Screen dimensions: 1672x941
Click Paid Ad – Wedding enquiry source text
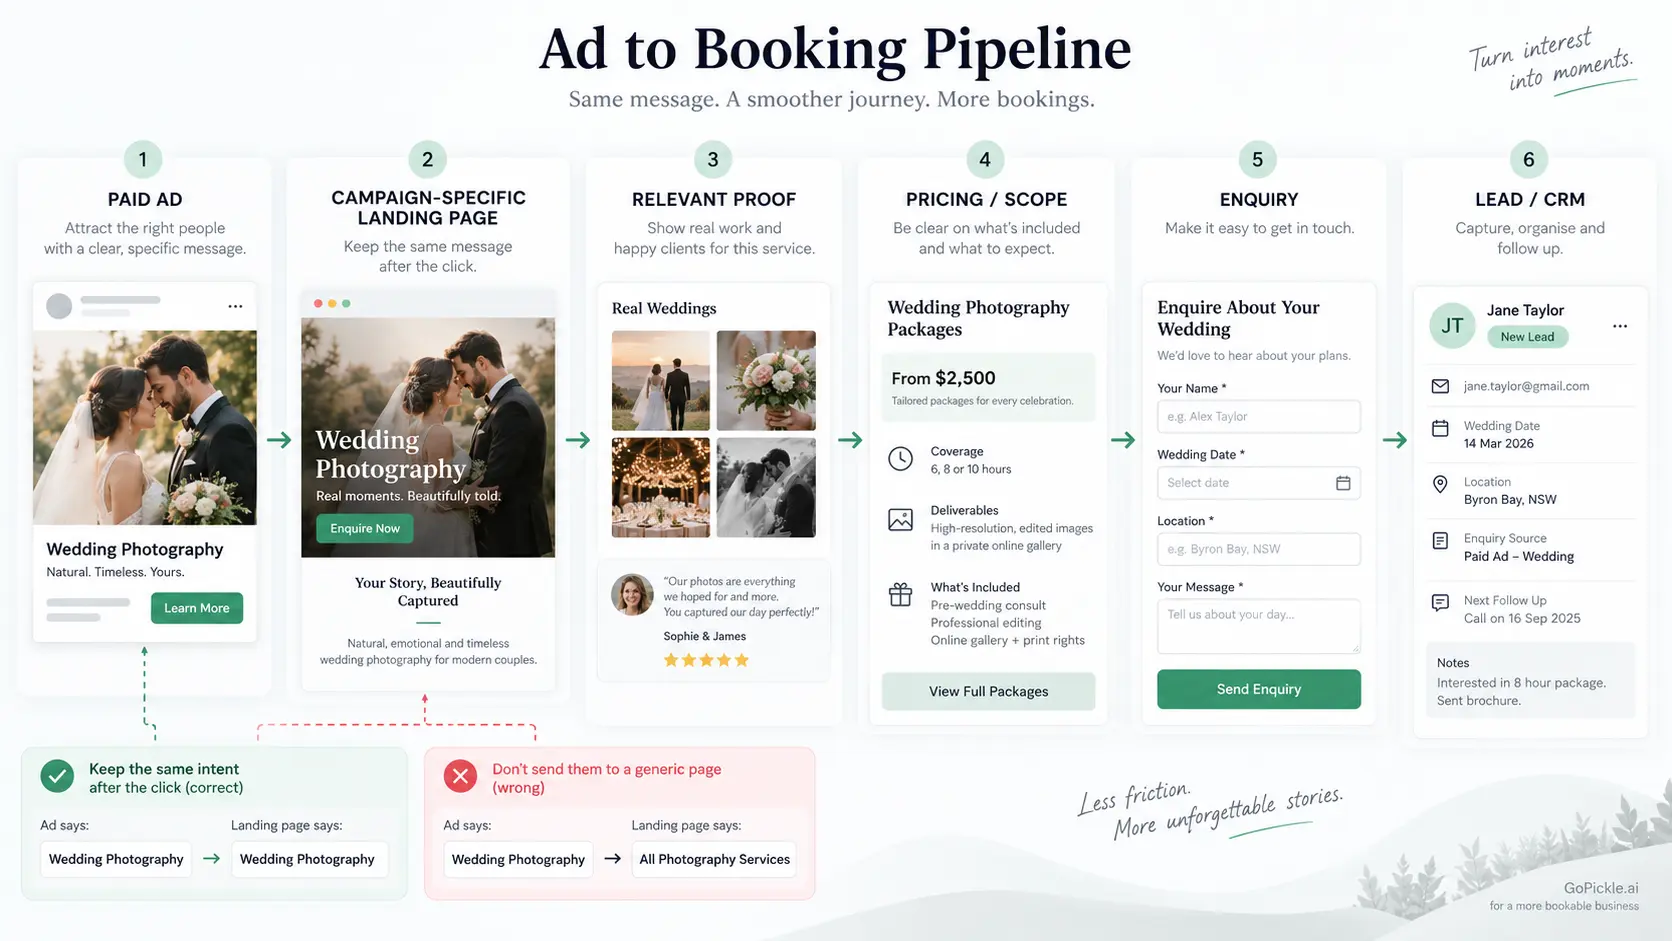(1519, 556)
